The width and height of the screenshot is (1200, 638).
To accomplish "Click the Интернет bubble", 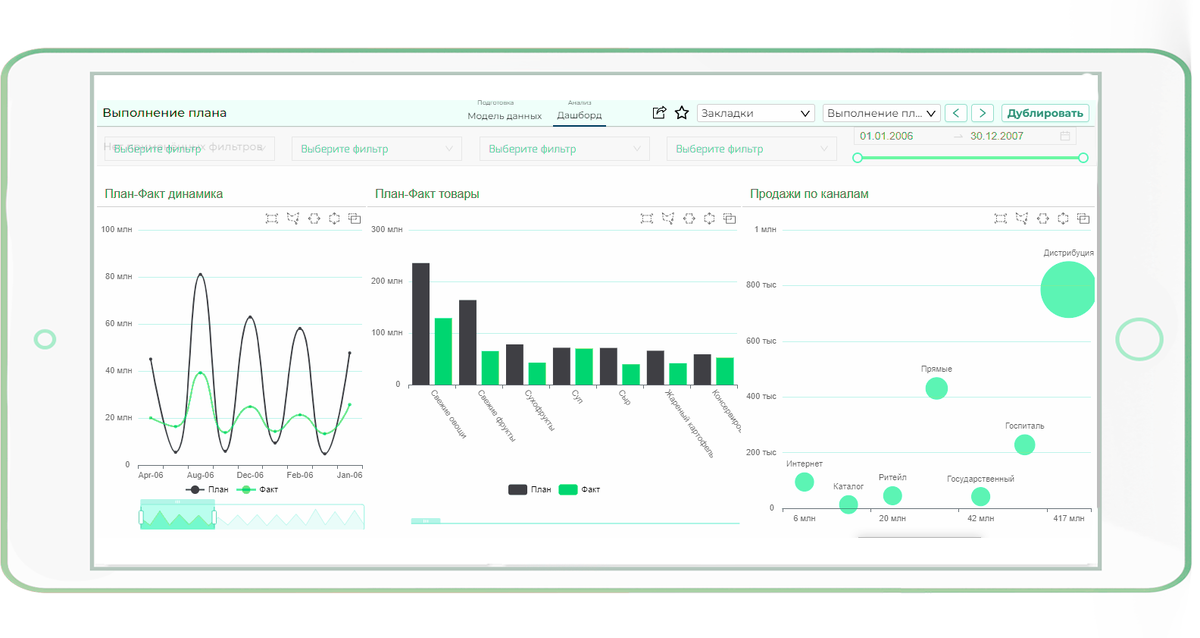I will point(805,482).
